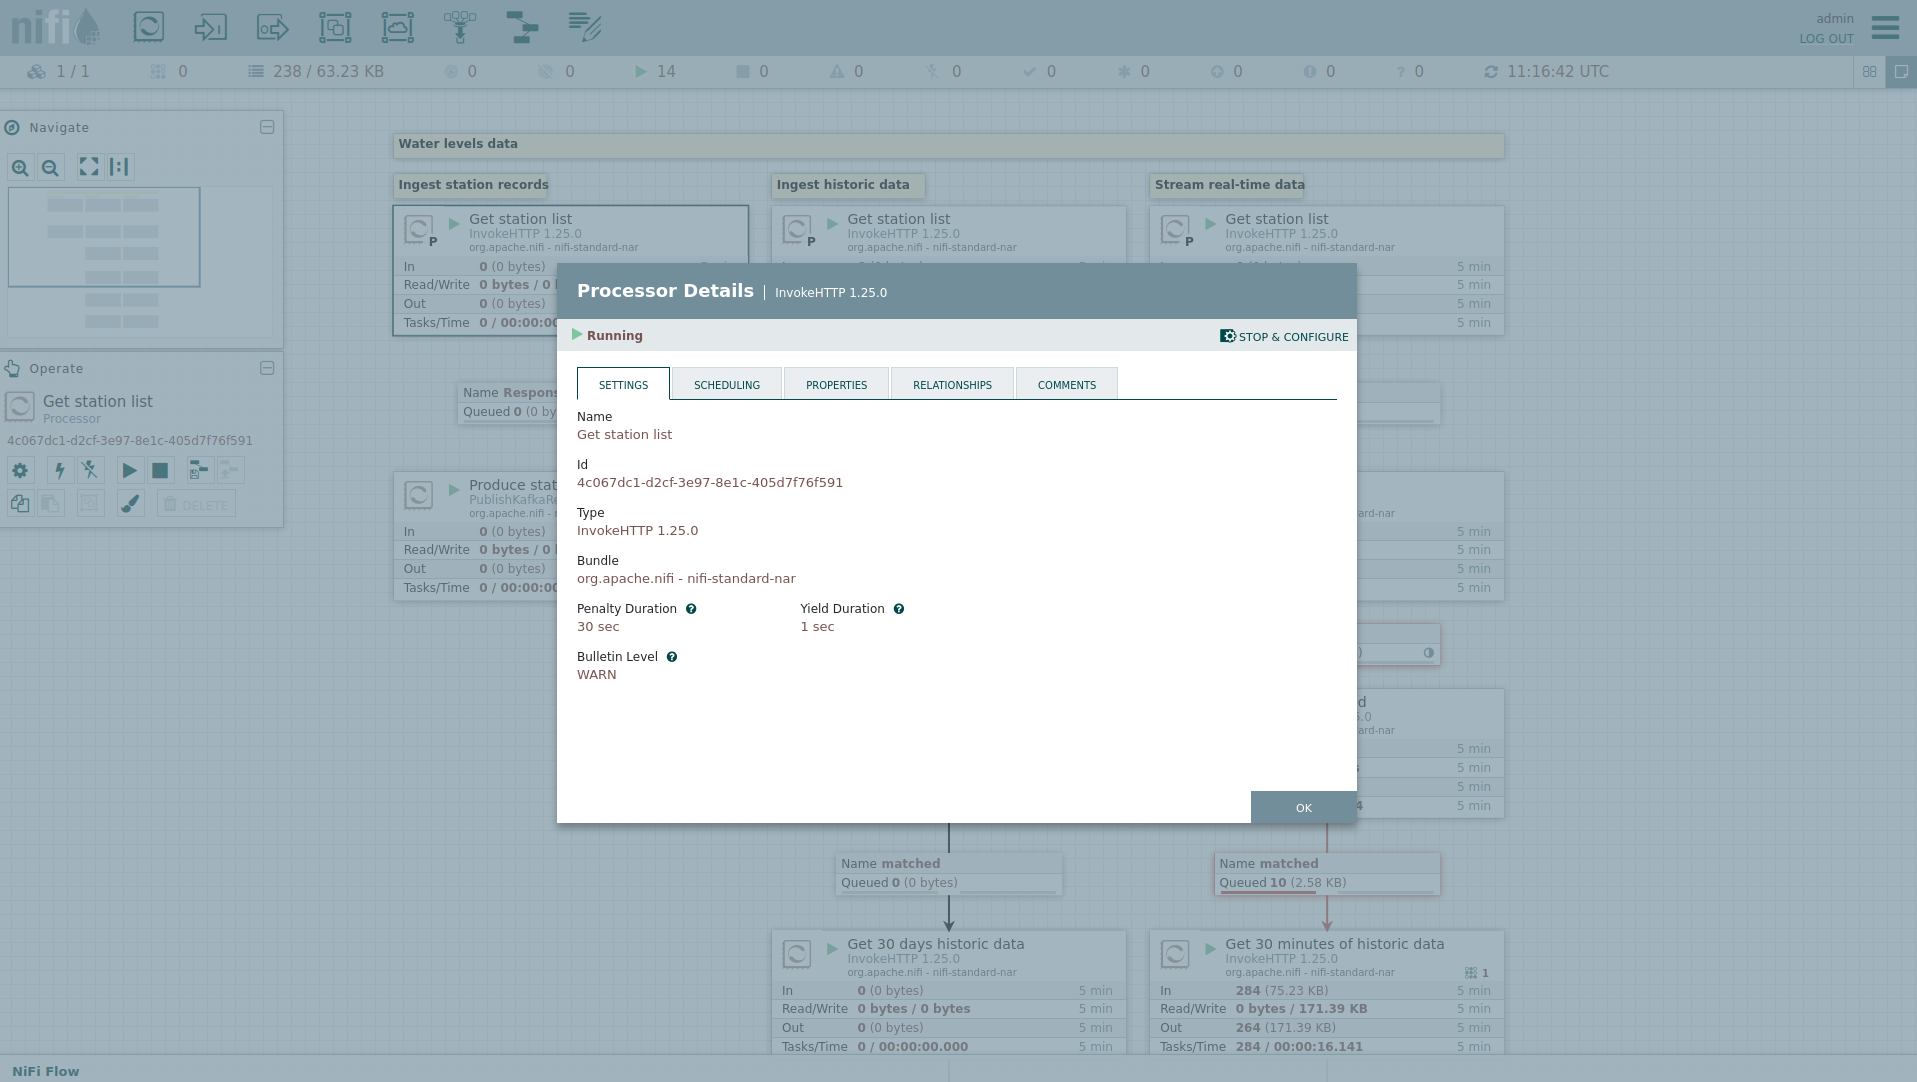The image size is (1917, 1082).
Task: Click the Processor icon in the toolbar
Action: (149, 27)
